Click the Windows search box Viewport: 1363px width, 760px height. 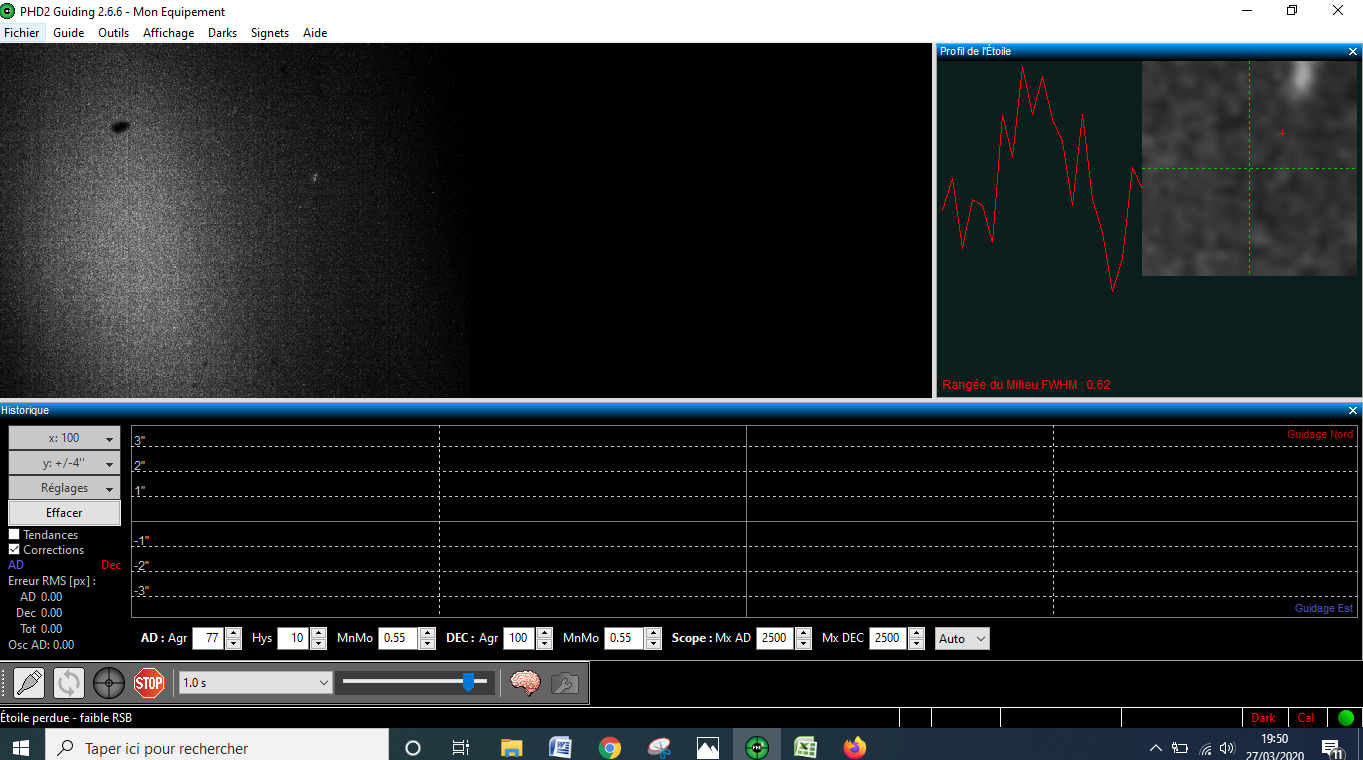pyautogui.click(x=217, y=747)
